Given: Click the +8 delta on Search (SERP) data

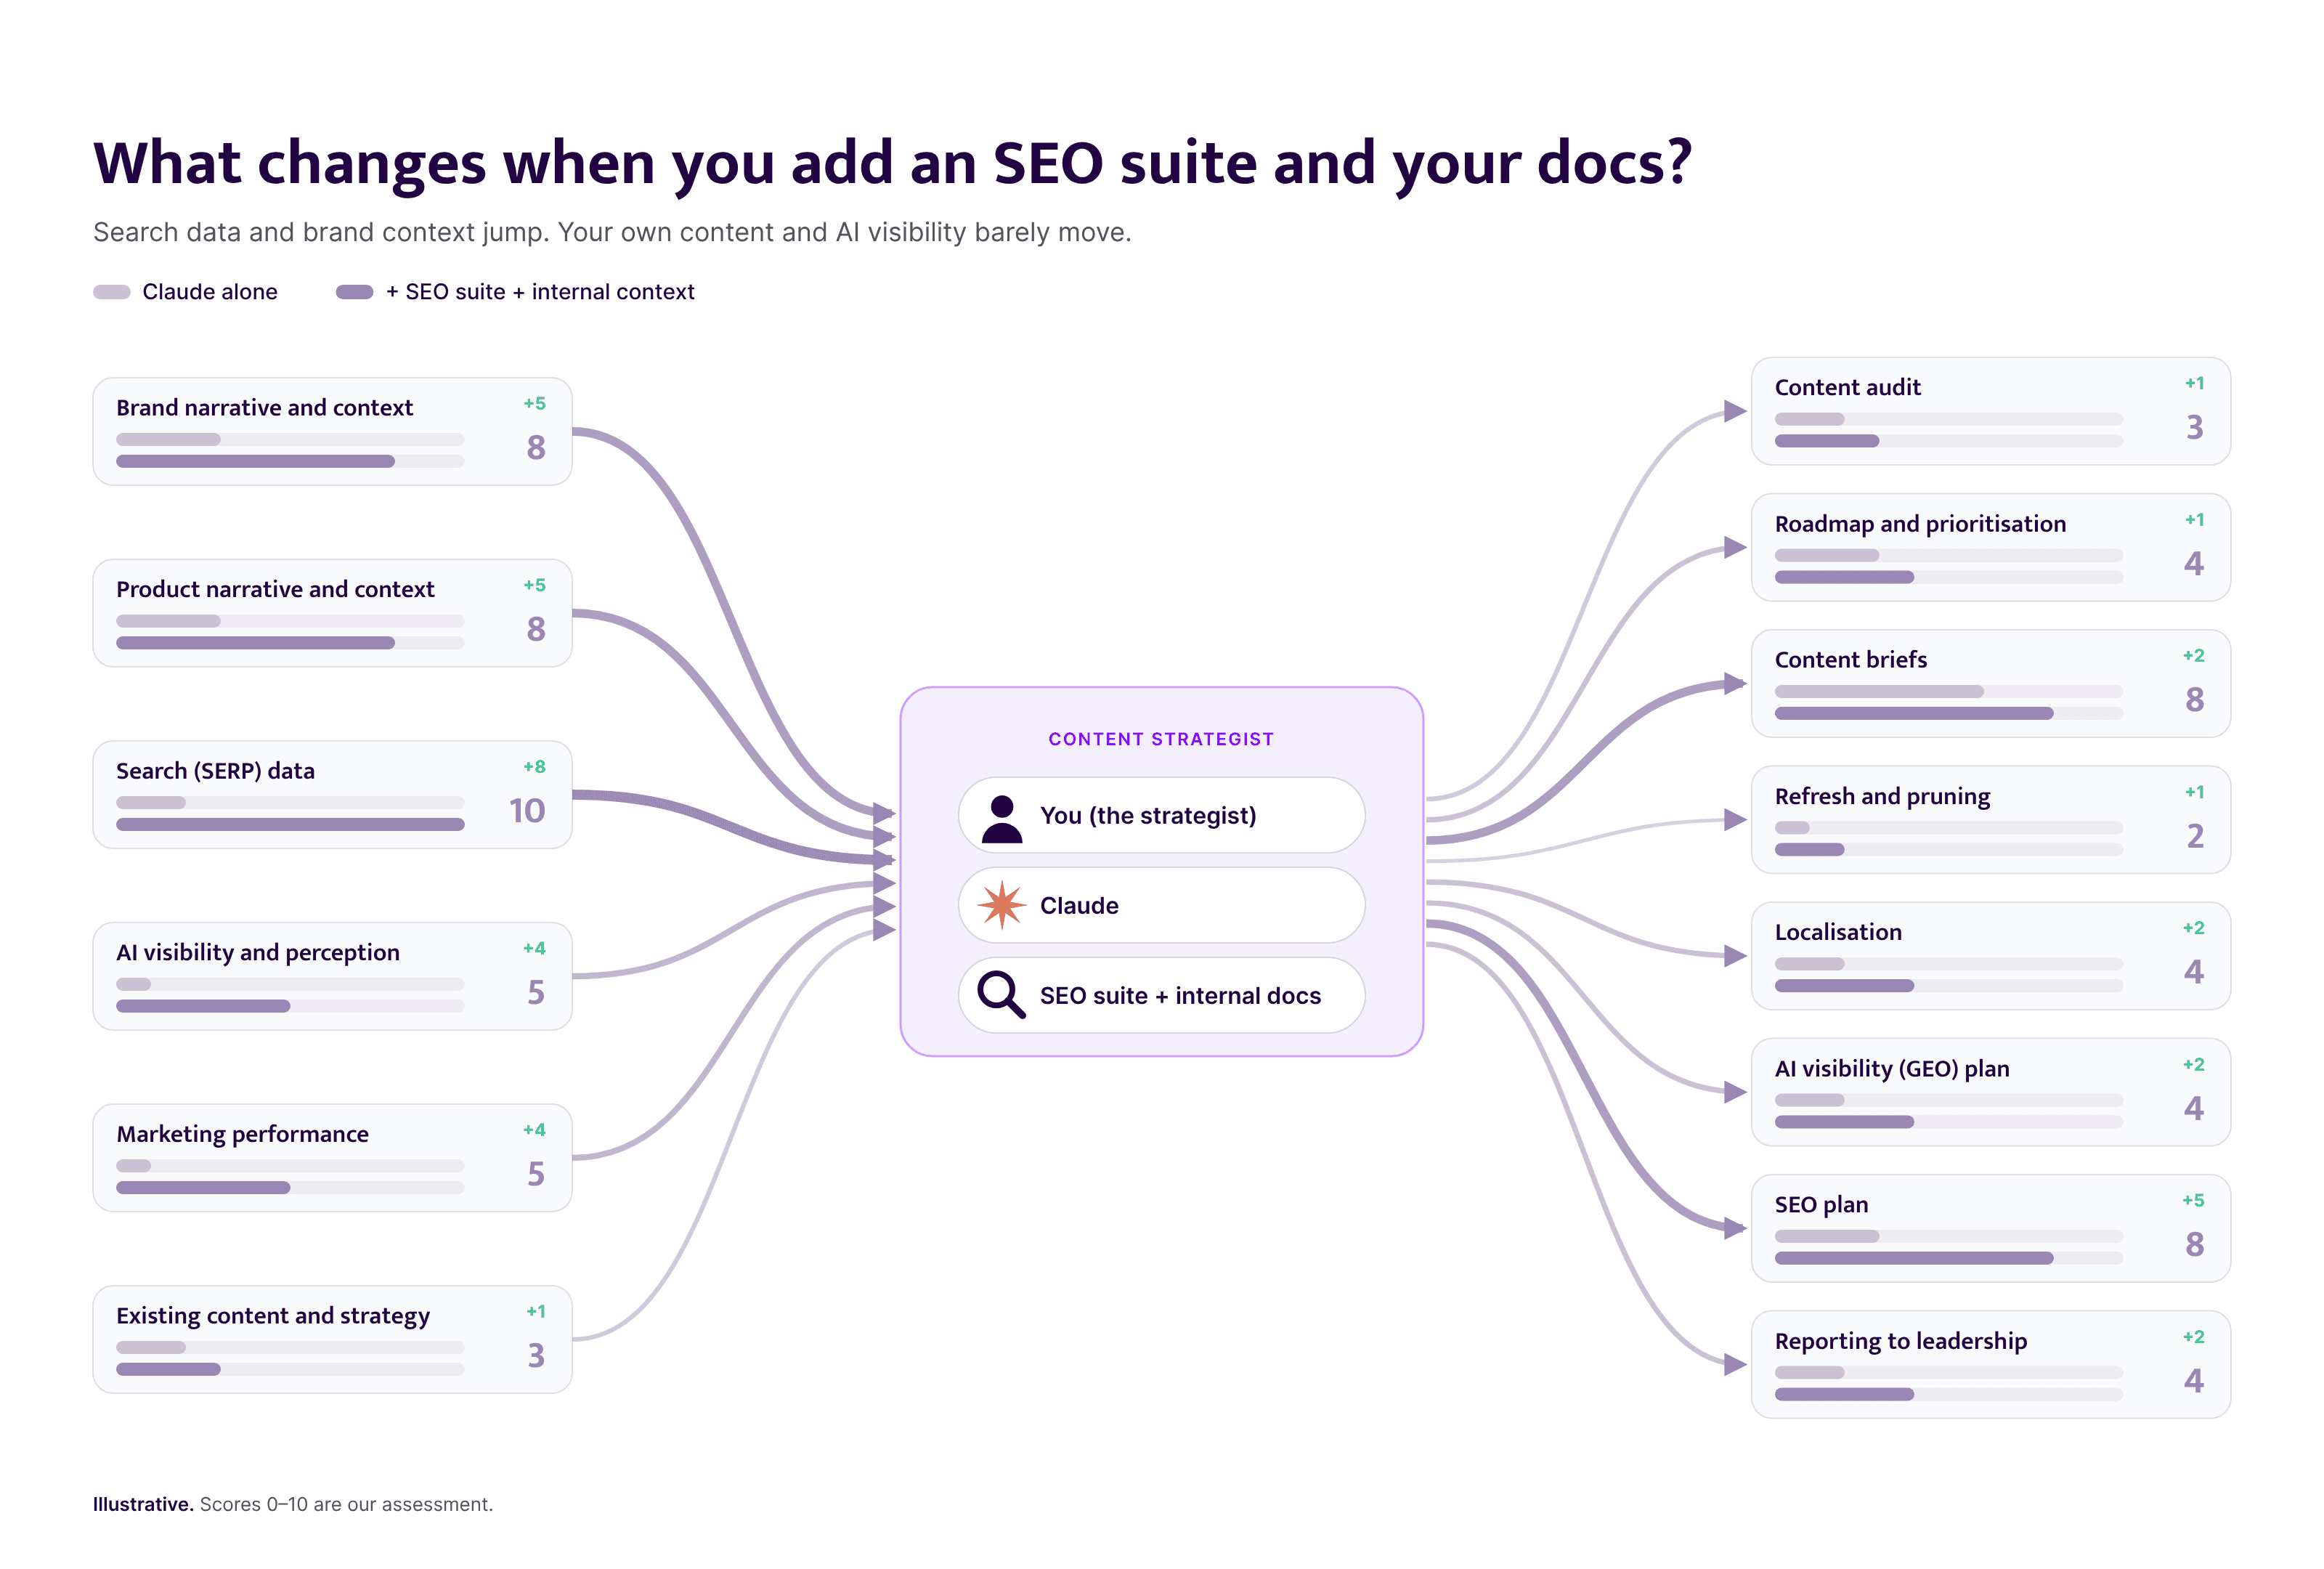Looking at the screenshot, I should coord(535,767).
